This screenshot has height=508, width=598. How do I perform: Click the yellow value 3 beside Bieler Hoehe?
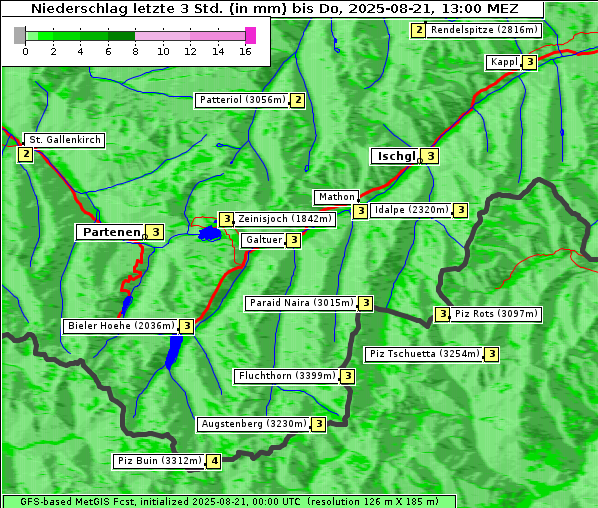pos(186,326)
